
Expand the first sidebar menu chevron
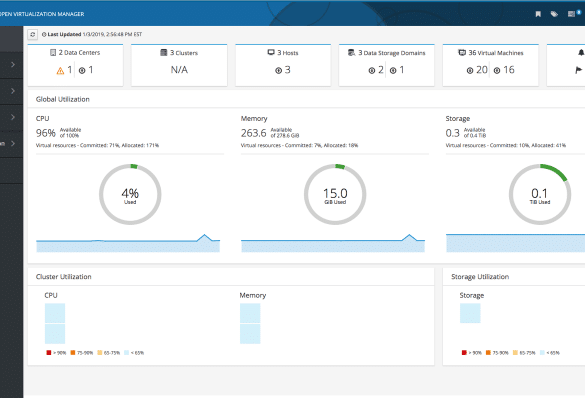[13, 65]
